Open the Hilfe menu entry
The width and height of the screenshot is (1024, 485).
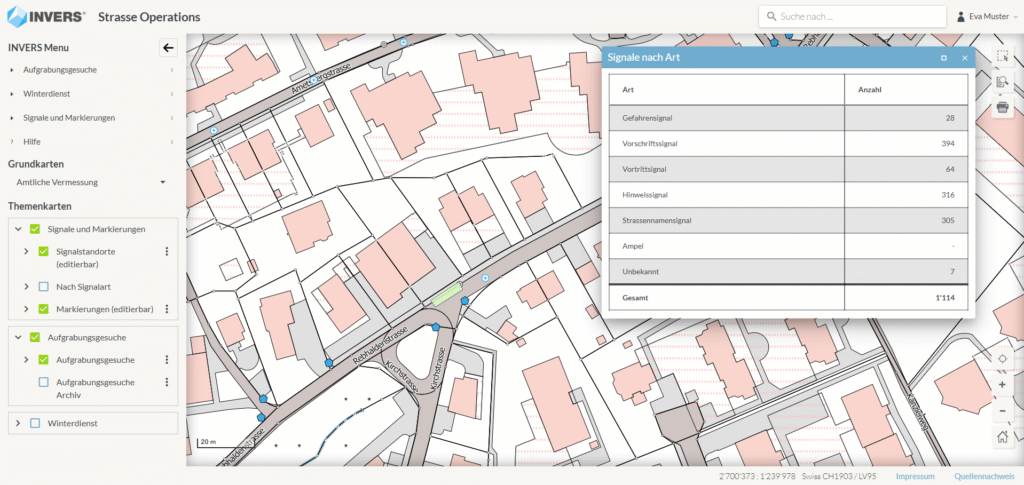[x=31, y=142]
